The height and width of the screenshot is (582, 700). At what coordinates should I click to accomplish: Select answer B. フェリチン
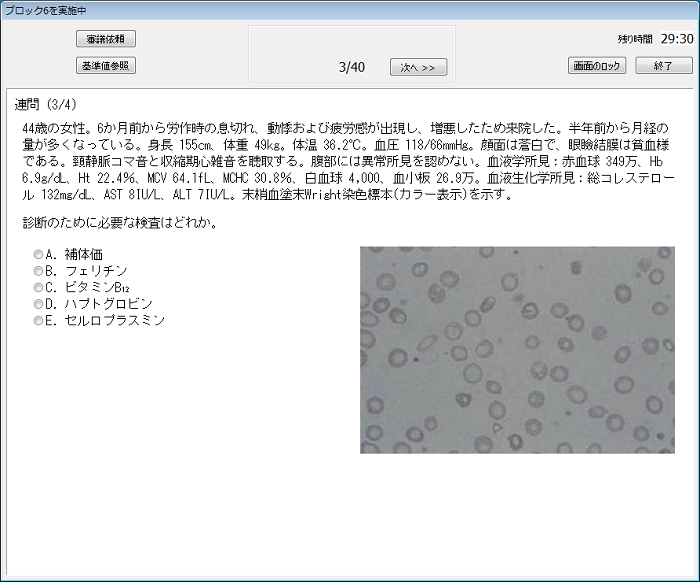click(81, 271)
